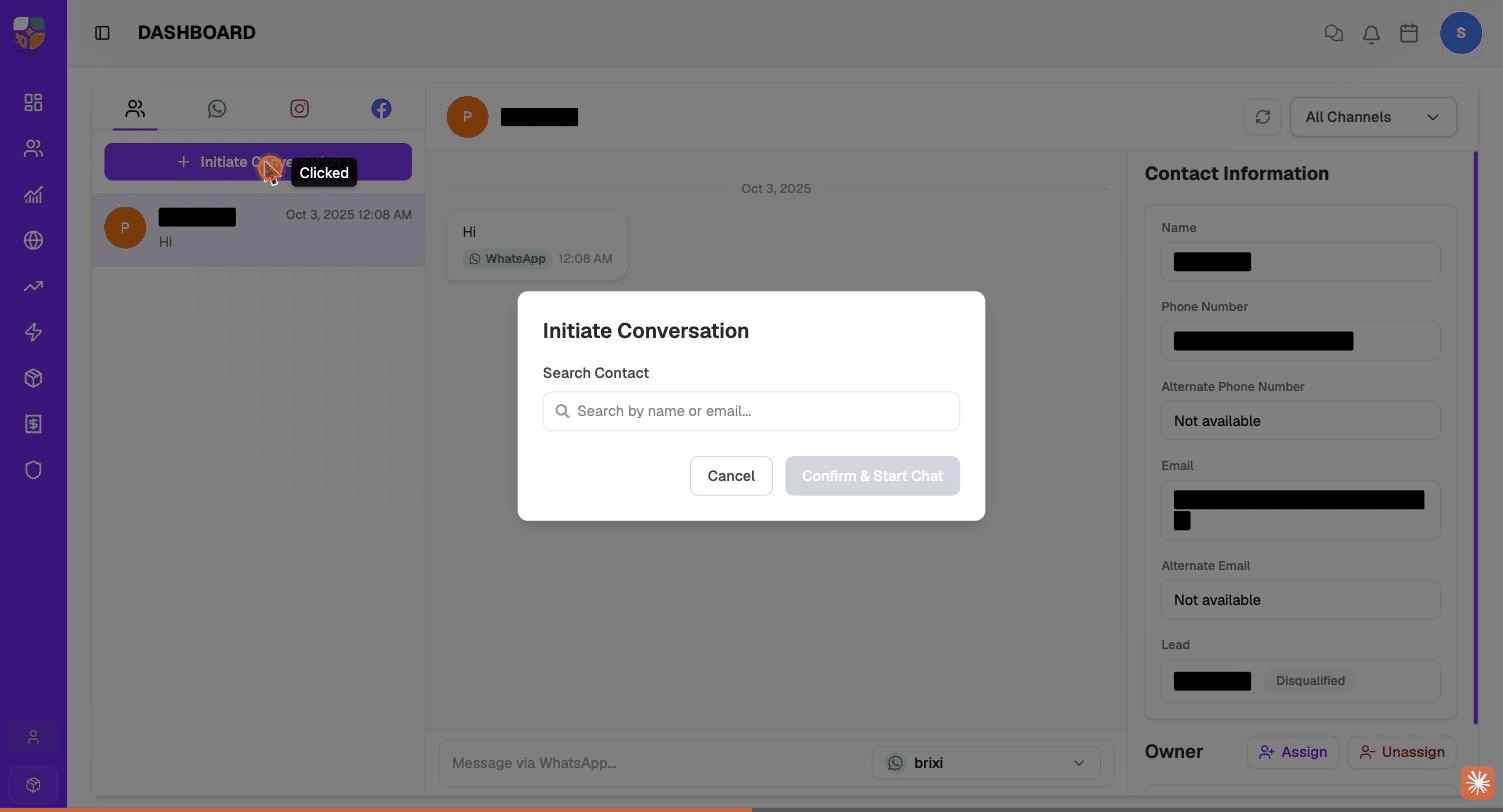Click the DASHBOARD title text

[x=197, y=33]
